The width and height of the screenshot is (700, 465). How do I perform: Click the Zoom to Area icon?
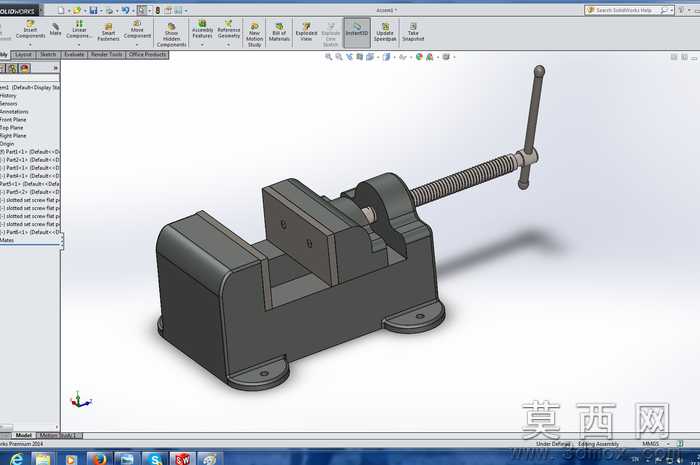pyautogui.click(x=339, y=57)
